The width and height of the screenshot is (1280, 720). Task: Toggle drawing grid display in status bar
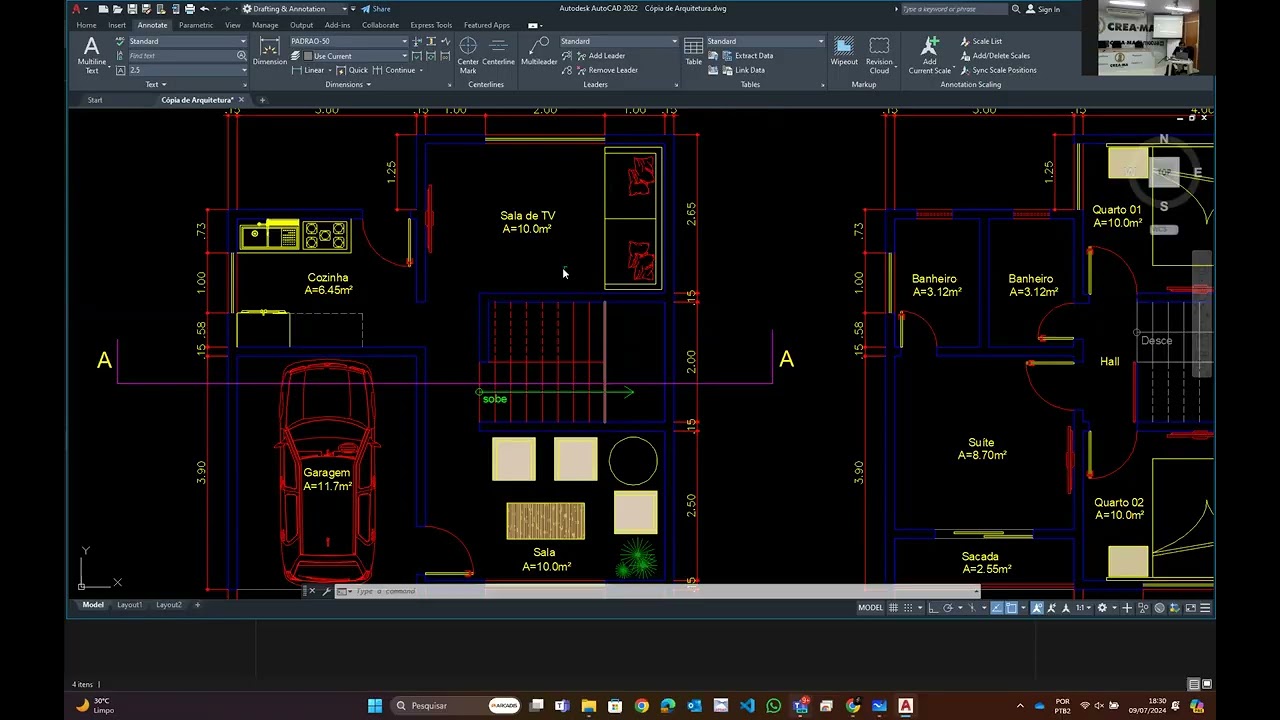click(x=893, y=608)
